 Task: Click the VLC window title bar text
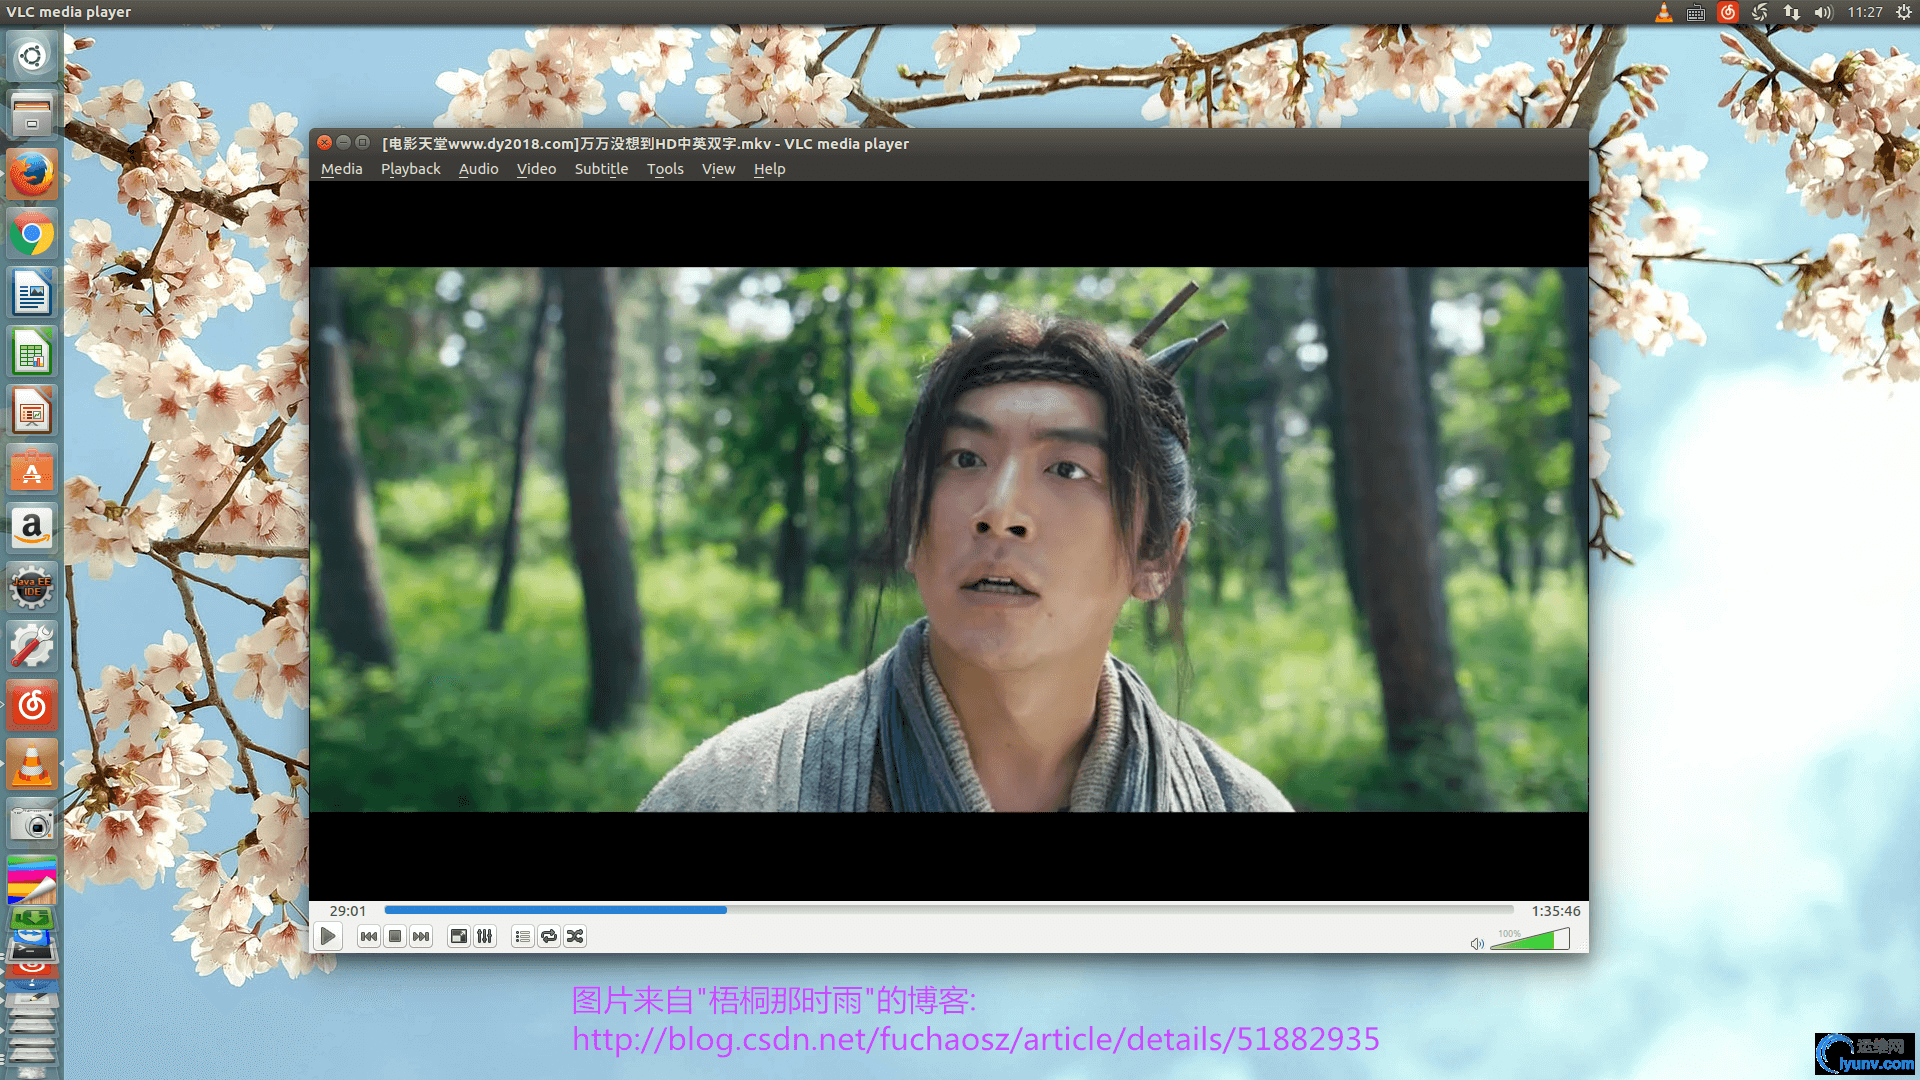[645, 144]
